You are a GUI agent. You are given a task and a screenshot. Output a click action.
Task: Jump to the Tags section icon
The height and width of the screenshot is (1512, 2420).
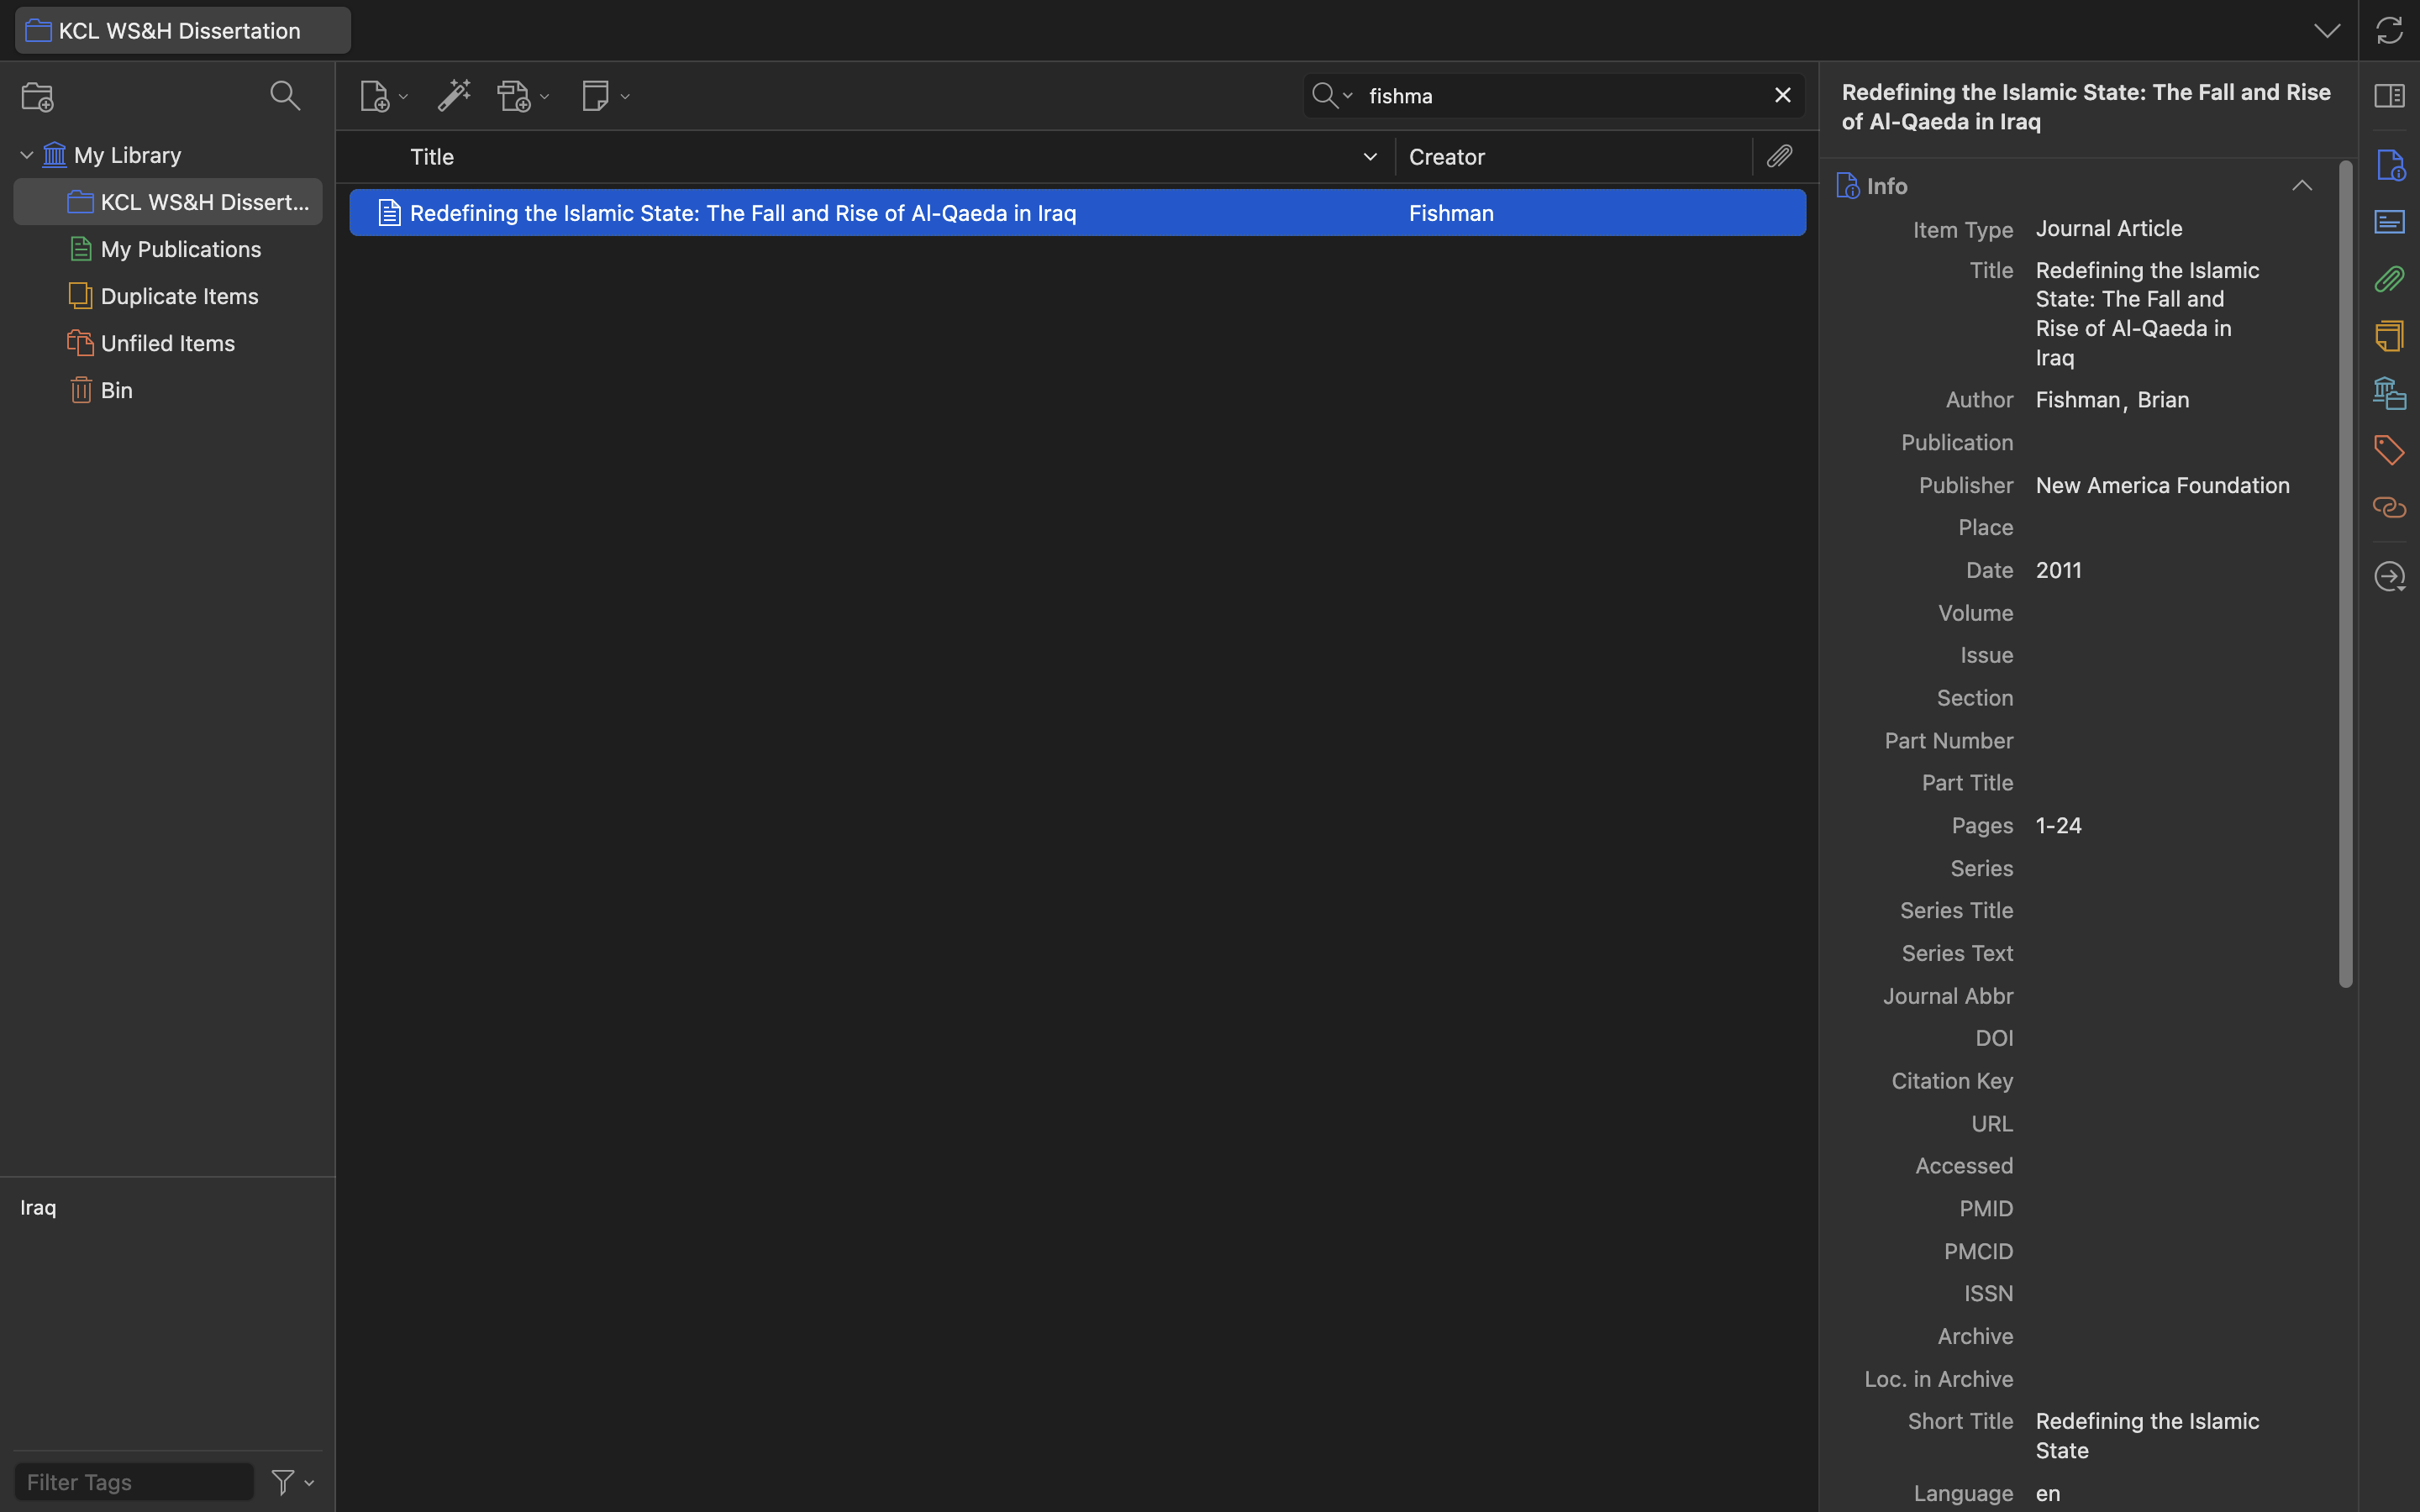2389,450
